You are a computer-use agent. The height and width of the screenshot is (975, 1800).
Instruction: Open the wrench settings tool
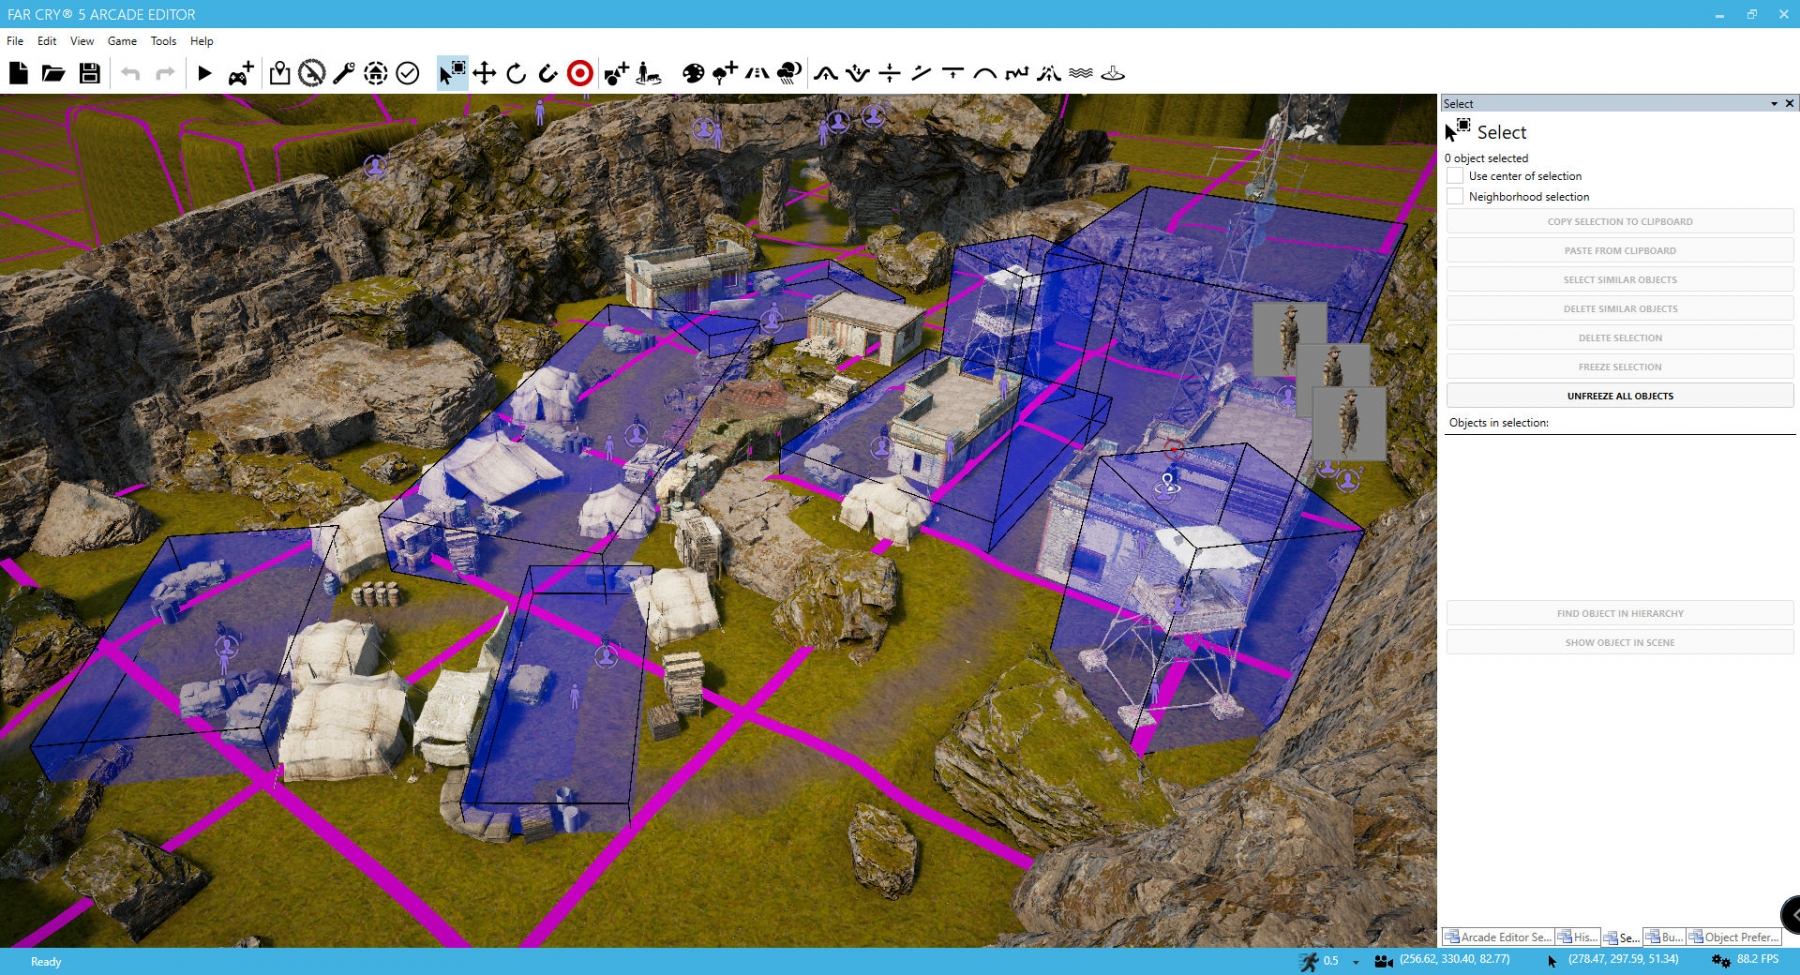[x=343, y=73]
